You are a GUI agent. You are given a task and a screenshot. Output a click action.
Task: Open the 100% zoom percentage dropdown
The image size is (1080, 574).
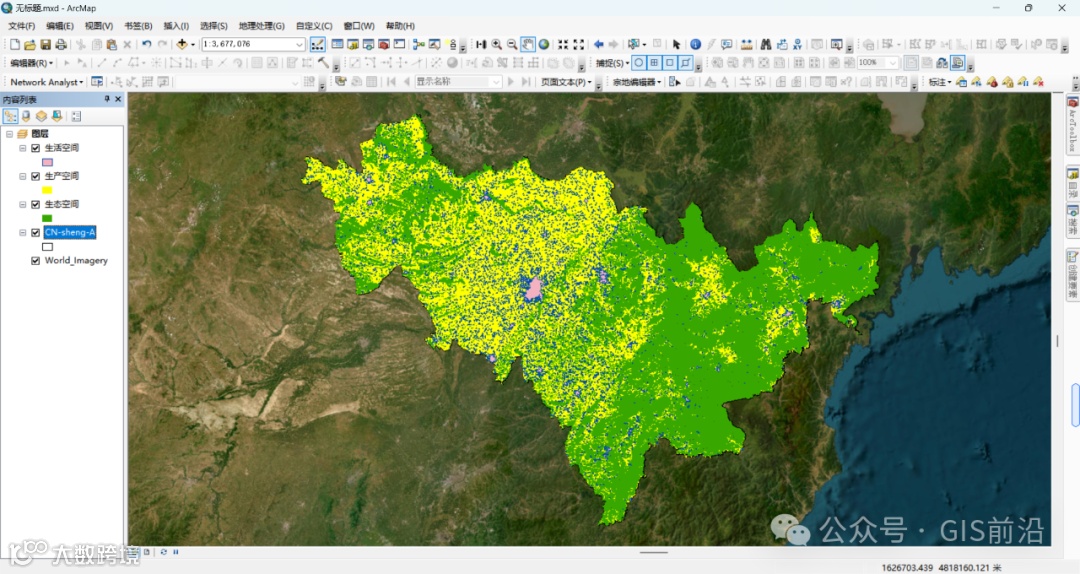tap(893, 63)
